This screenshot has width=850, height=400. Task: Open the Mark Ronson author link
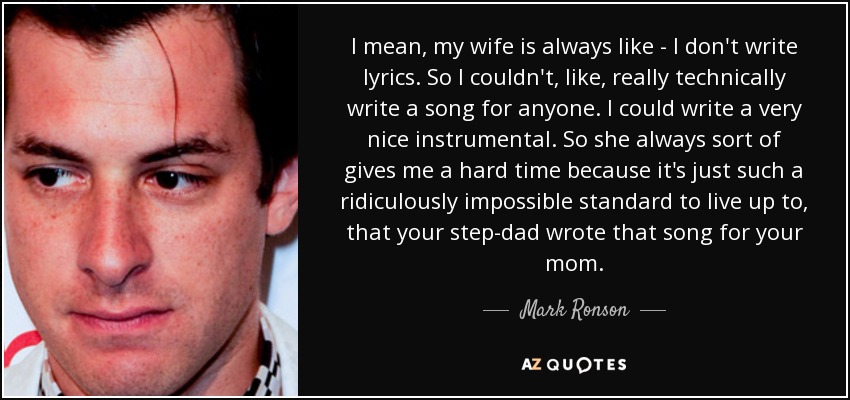(574, 311)
